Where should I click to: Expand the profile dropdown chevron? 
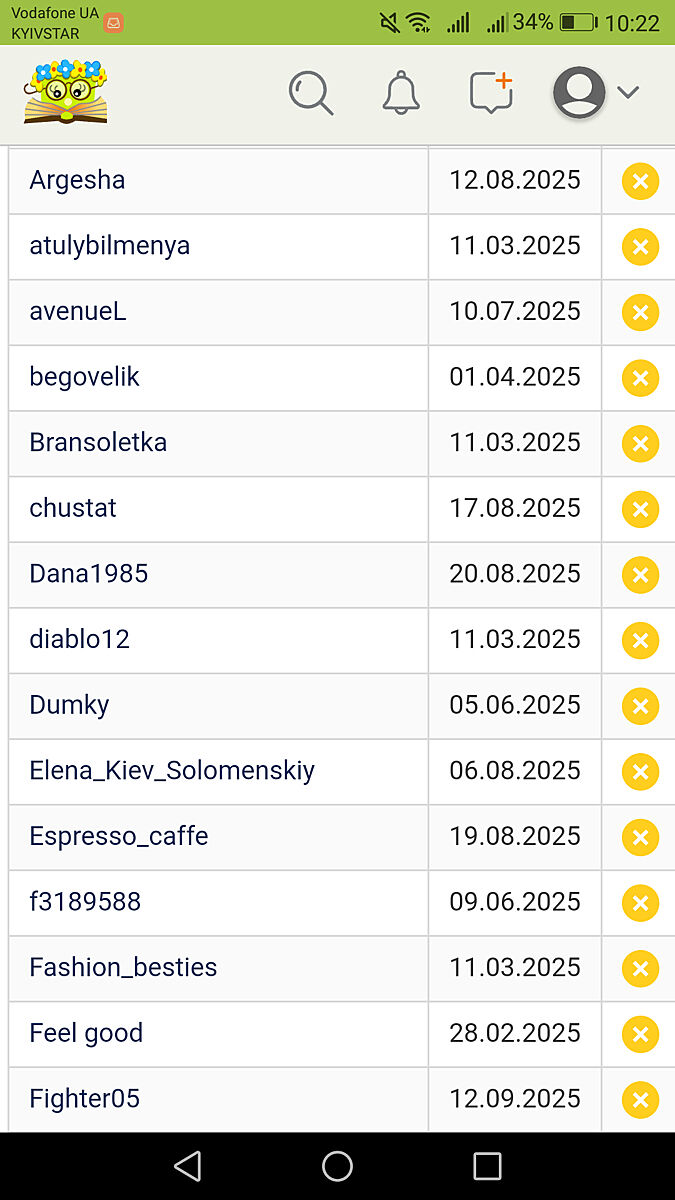pos(628,93)
